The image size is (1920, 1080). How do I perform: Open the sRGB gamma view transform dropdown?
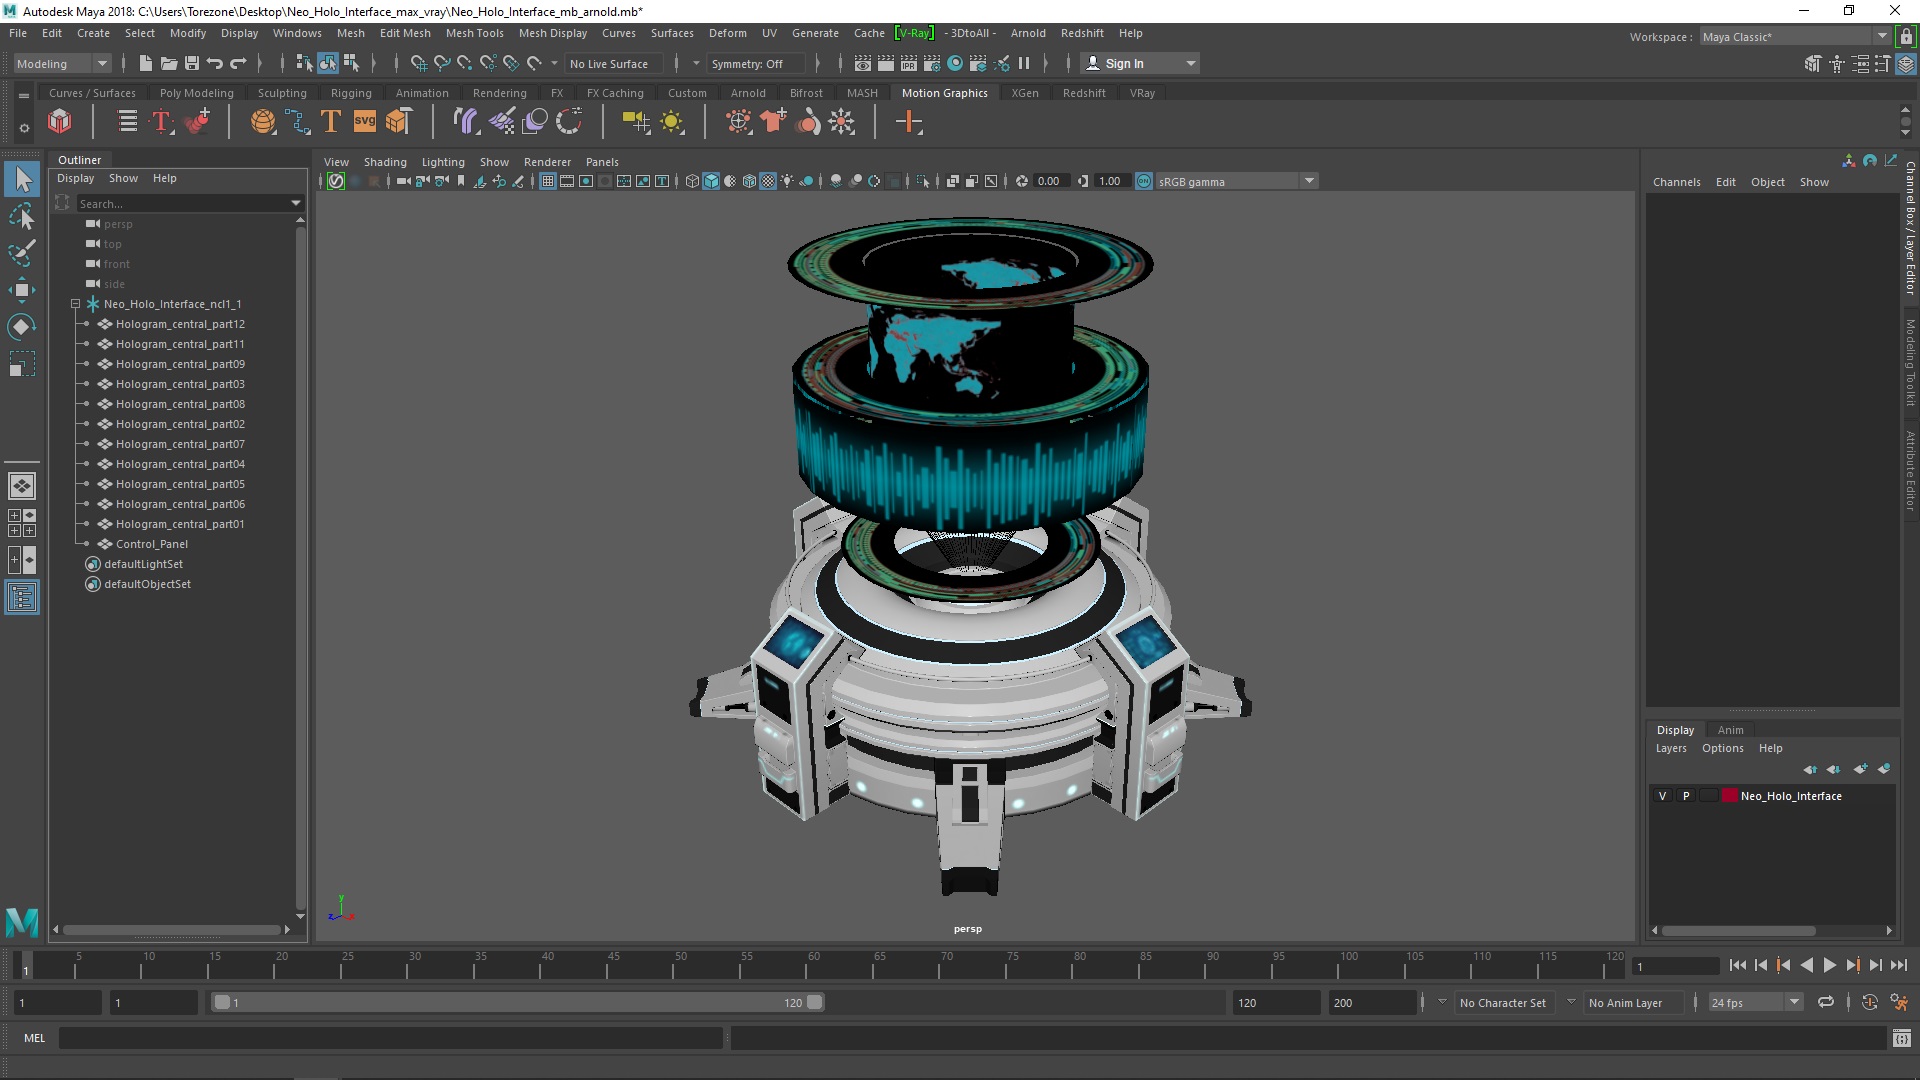(x=1308, y=181)
